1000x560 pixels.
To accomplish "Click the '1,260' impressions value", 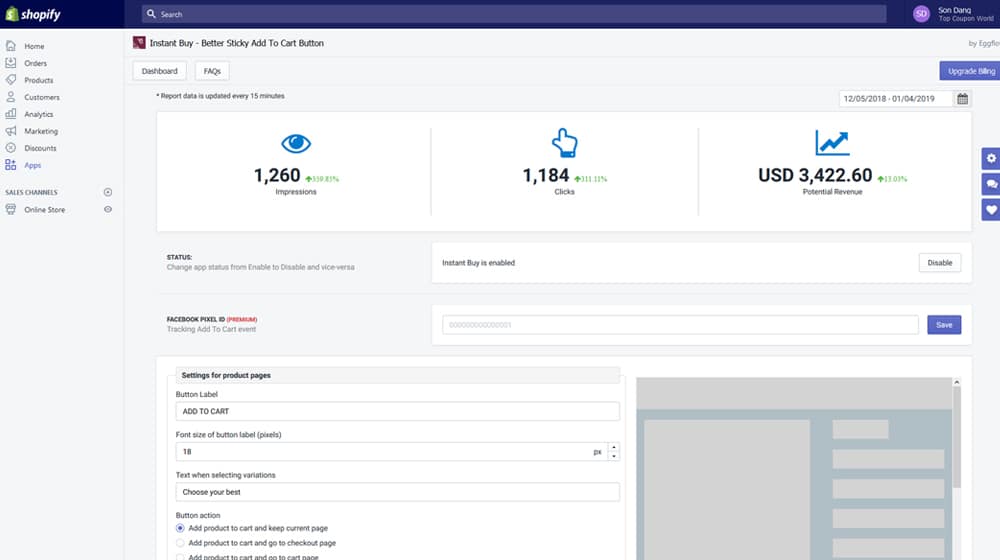I will pos(277,175).
